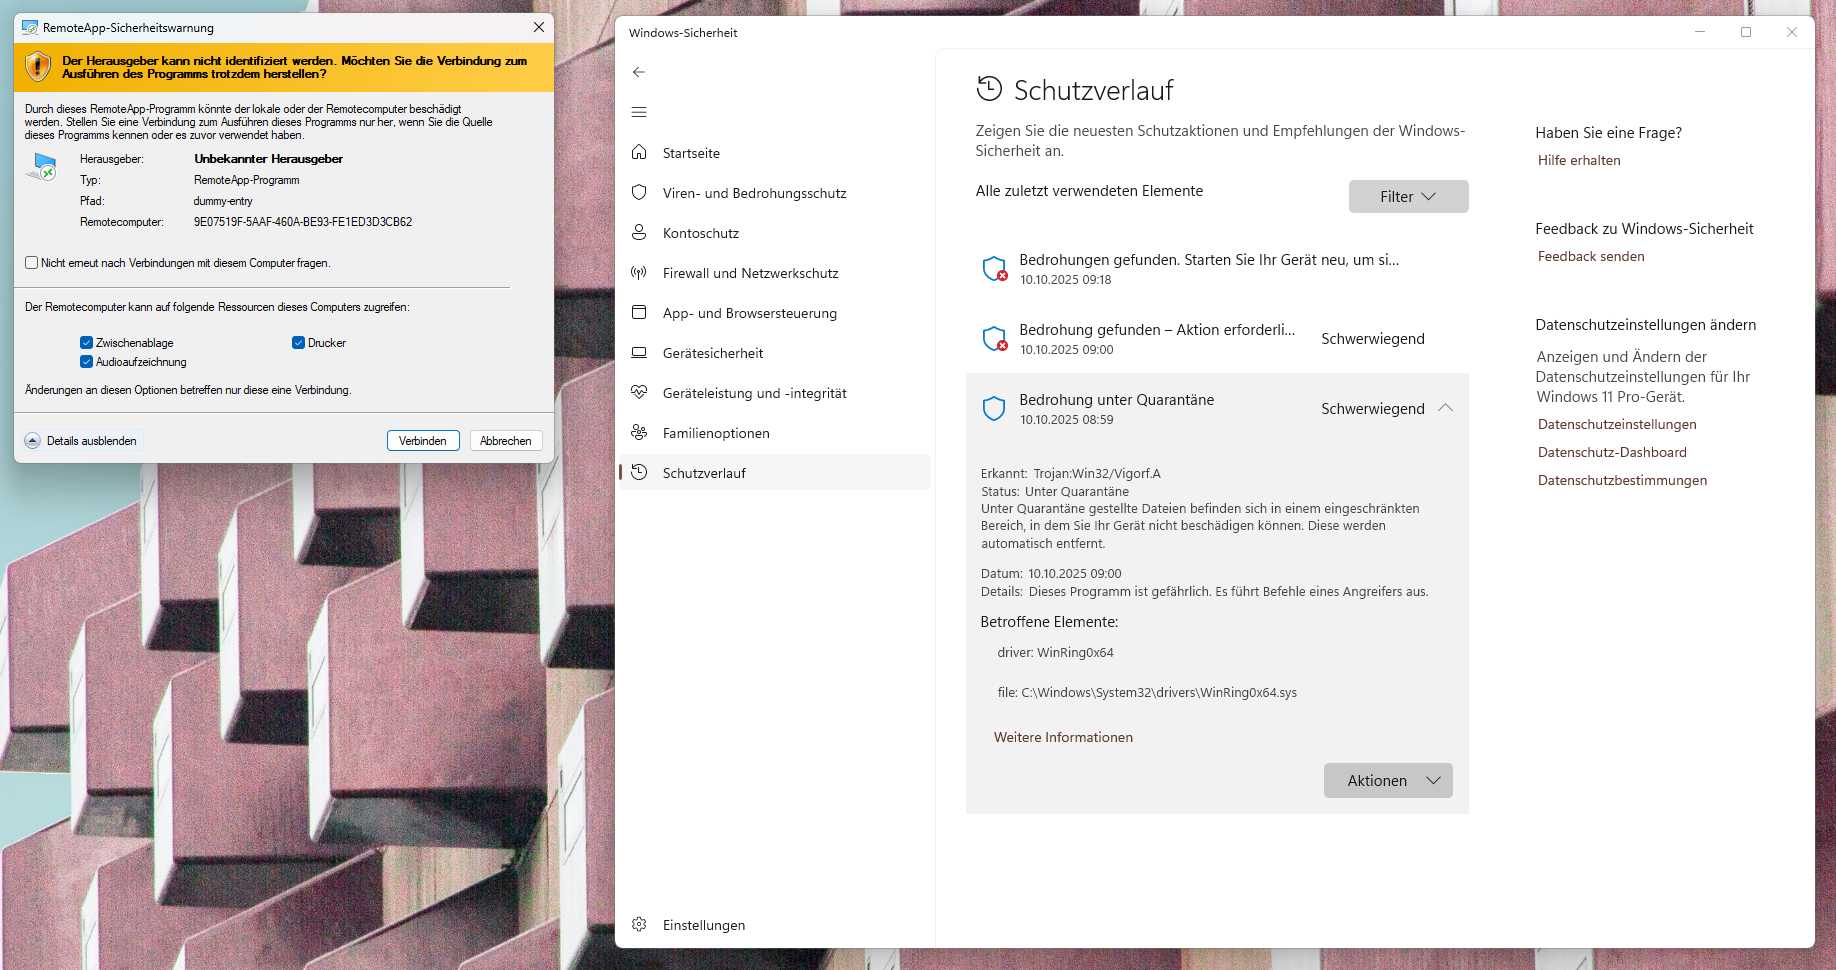
Task: Open the 'Hilfe erhalten' link
Action: [1579, 160]
